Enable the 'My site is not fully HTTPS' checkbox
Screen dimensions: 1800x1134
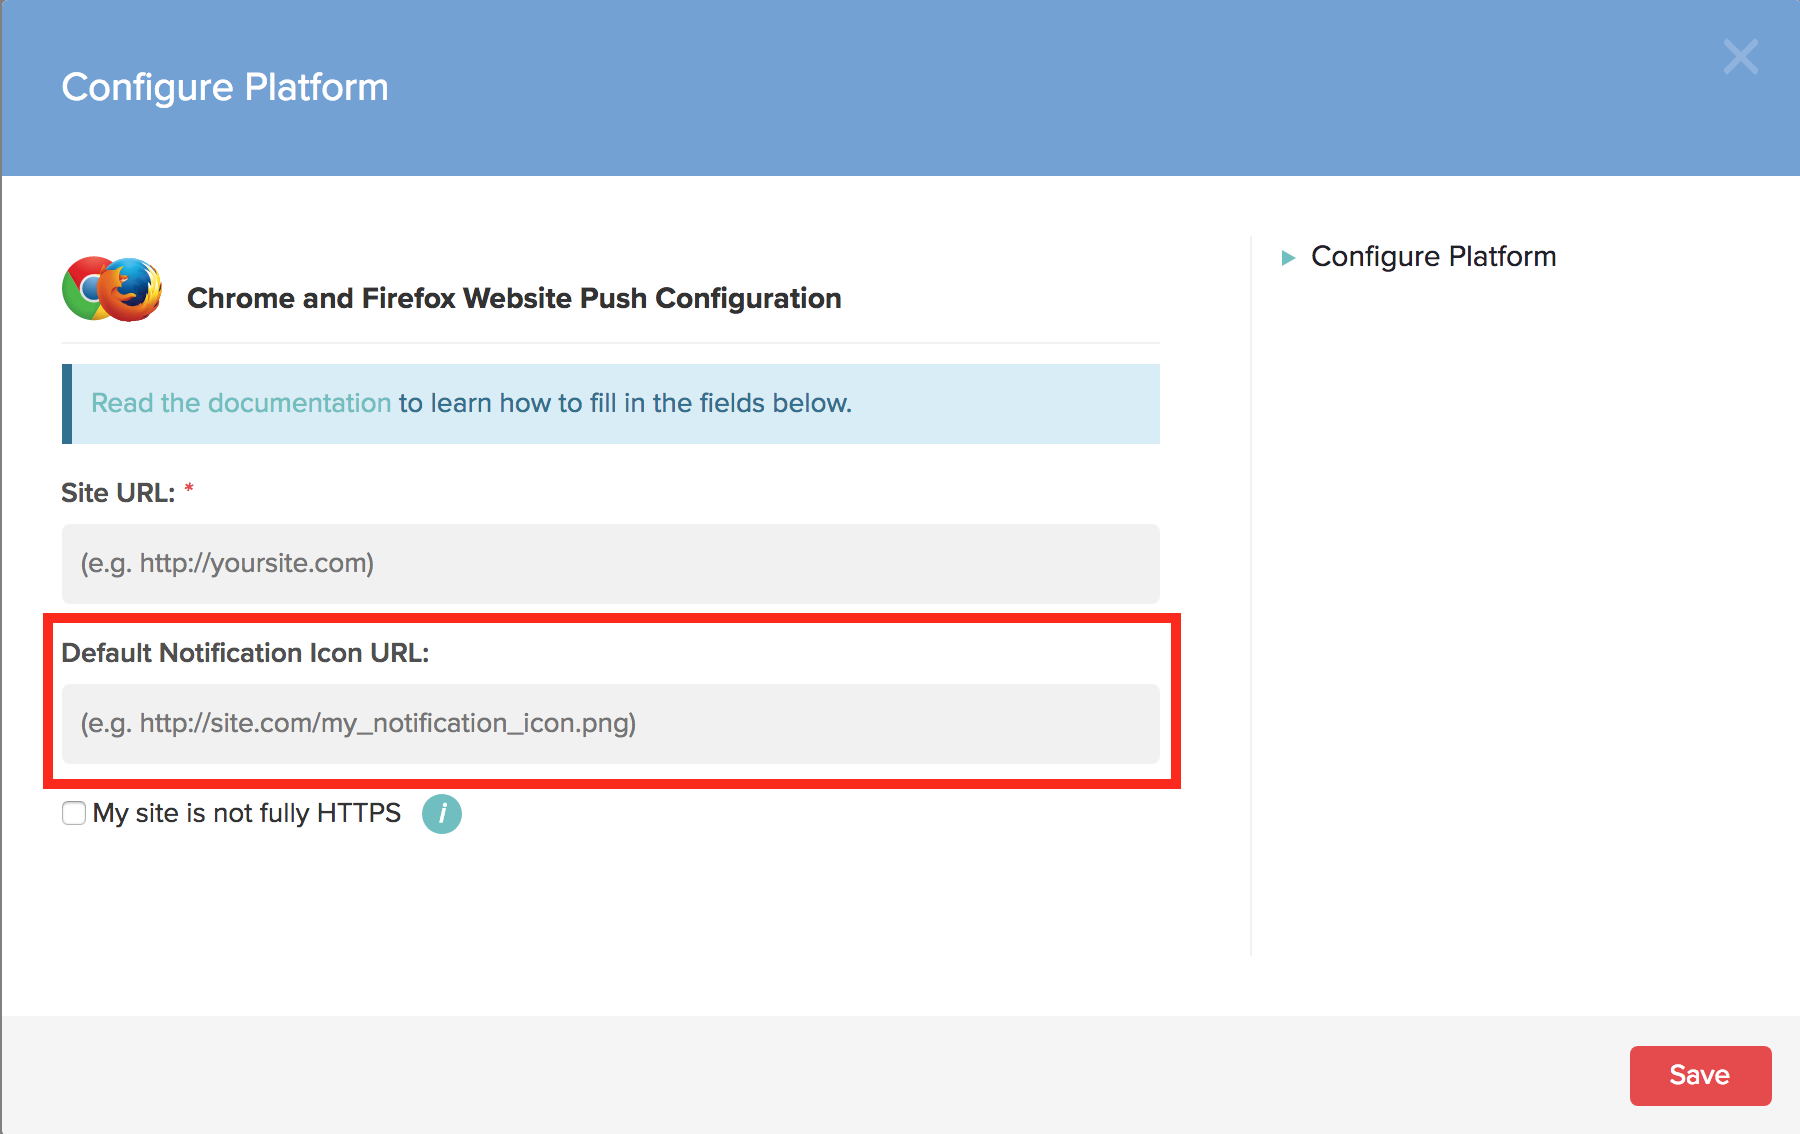coord(74,813)
